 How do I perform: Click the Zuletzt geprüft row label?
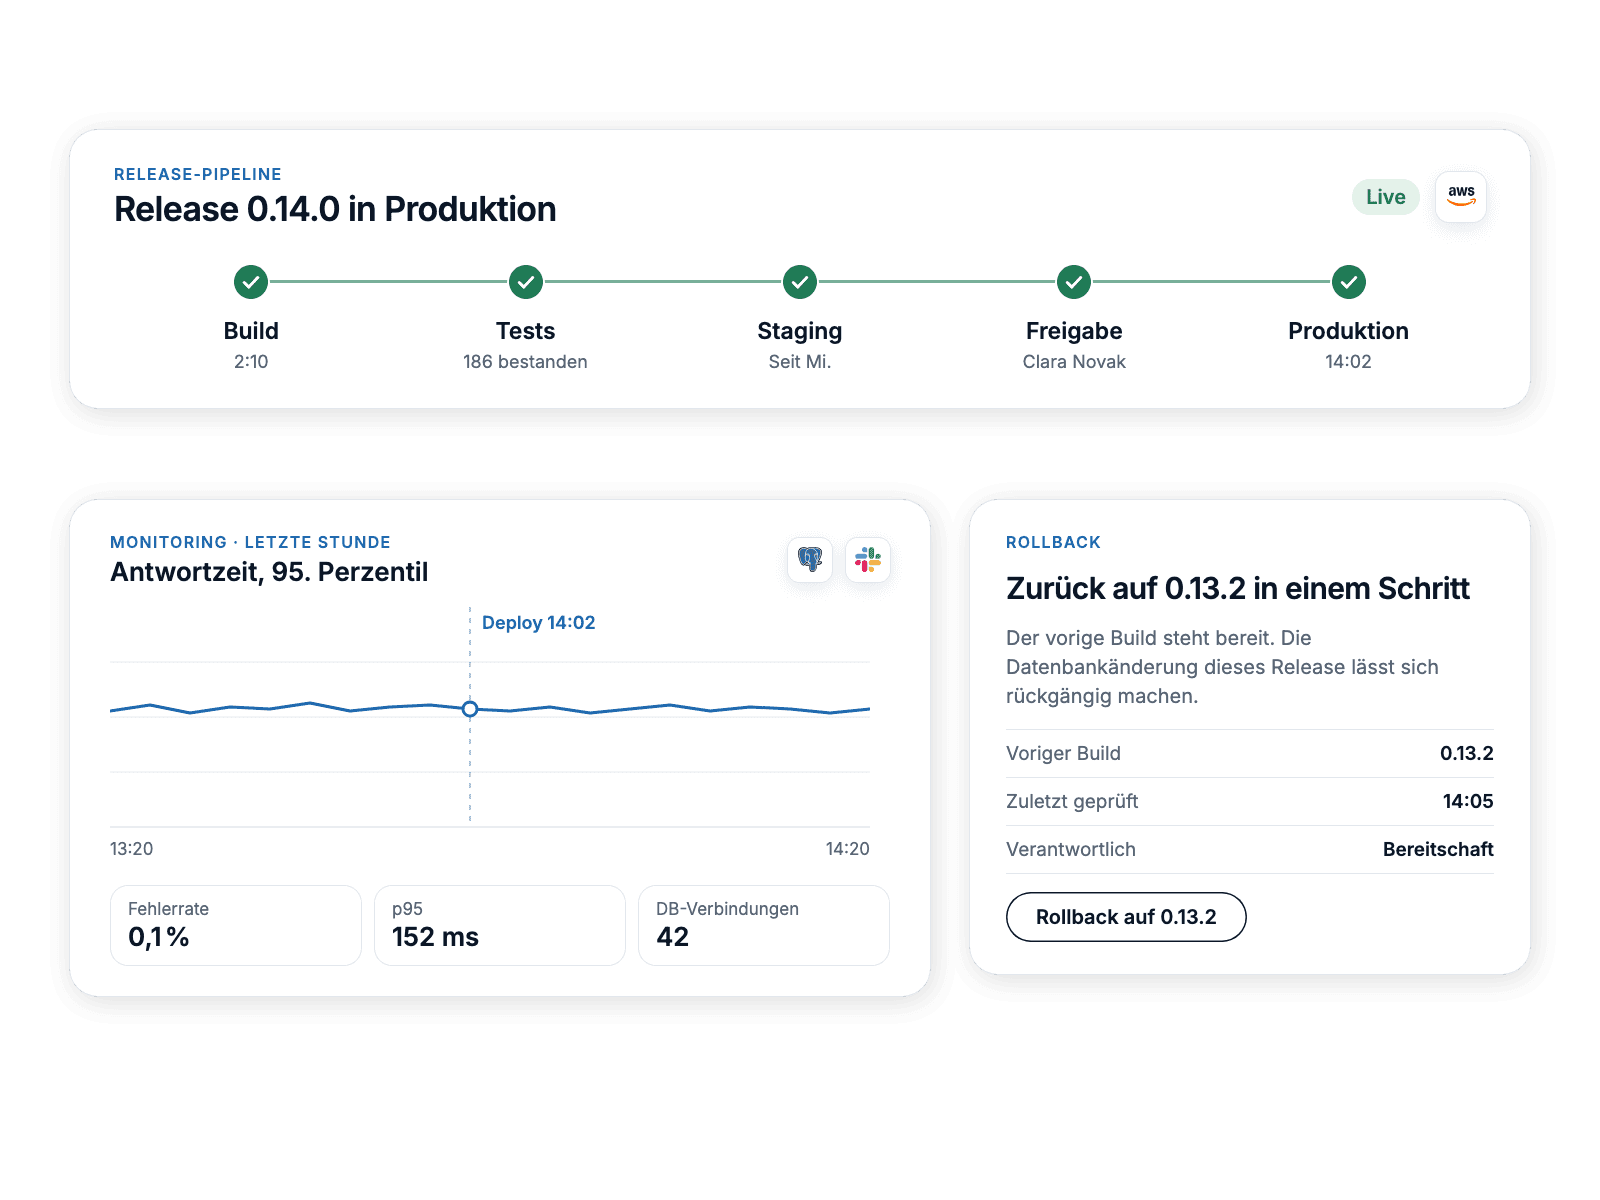[x=1072, y=801]
